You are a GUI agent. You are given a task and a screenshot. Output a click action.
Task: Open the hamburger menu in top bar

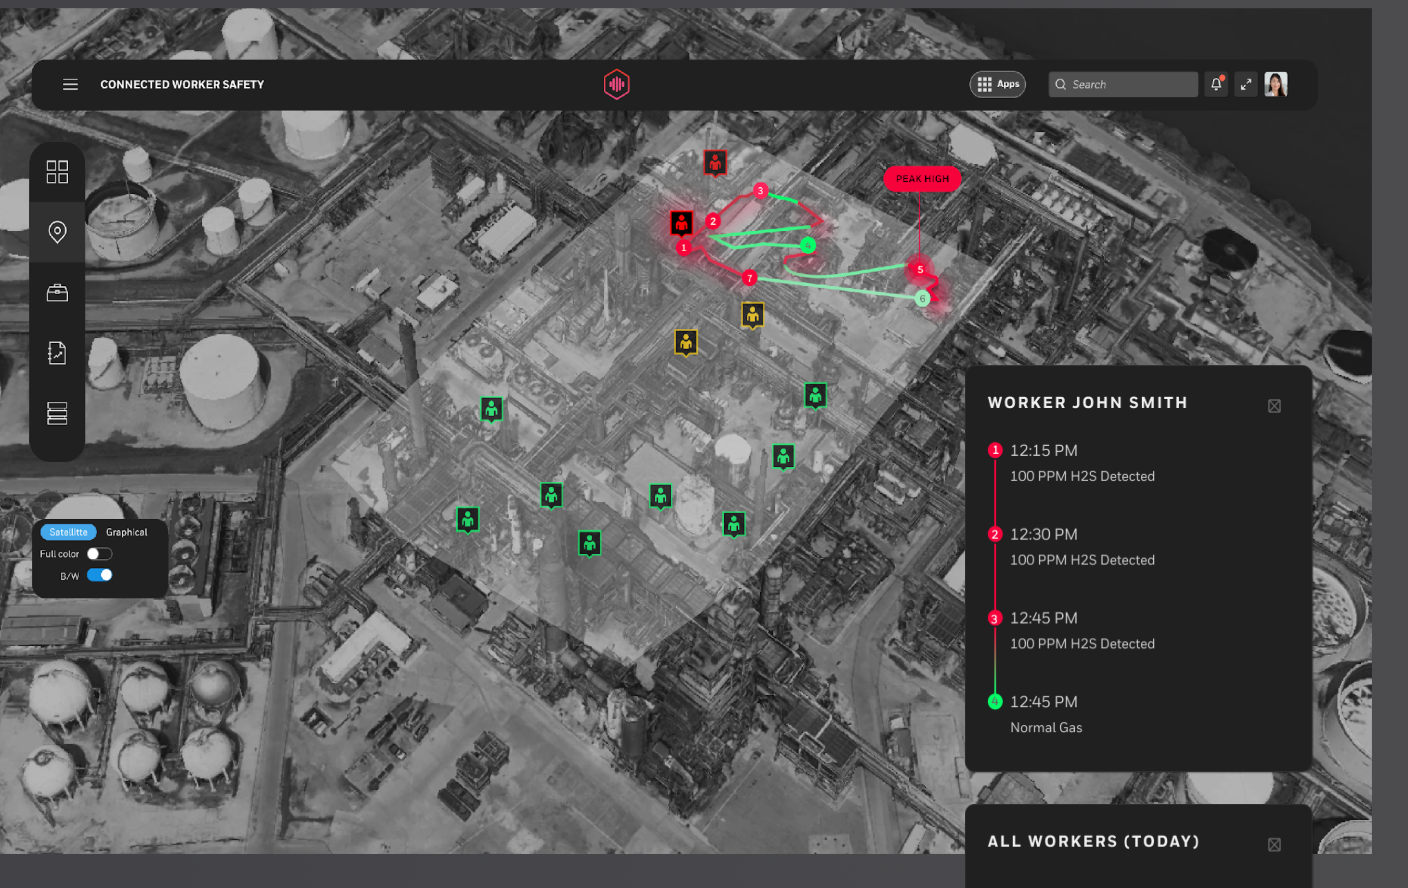pos(70,85)
